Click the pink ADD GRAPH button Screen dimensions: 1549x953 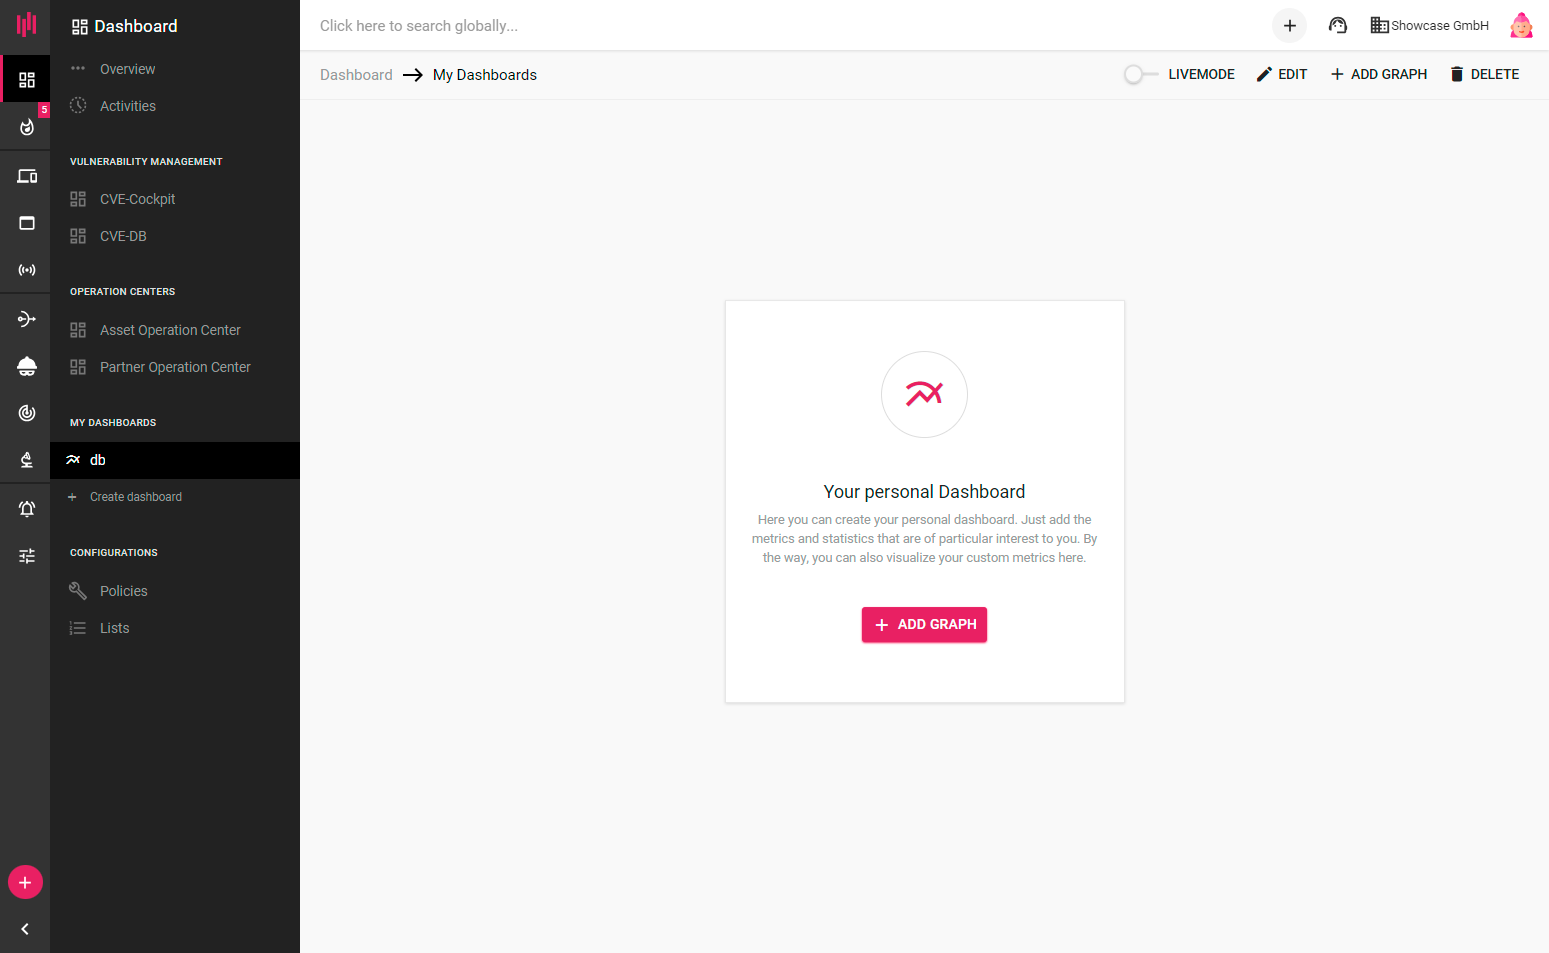point(924,624)
